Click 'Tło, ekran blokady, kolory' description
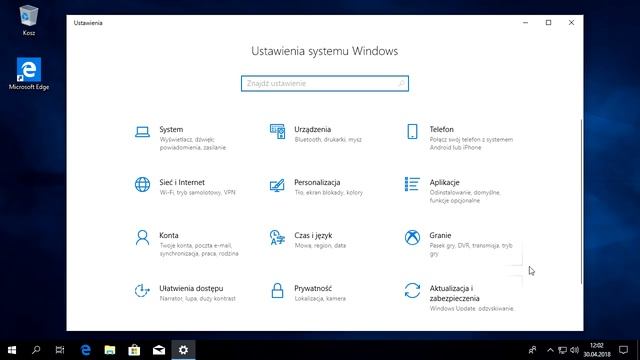Viewport: 640px width, 360px height. click(329, 193)
